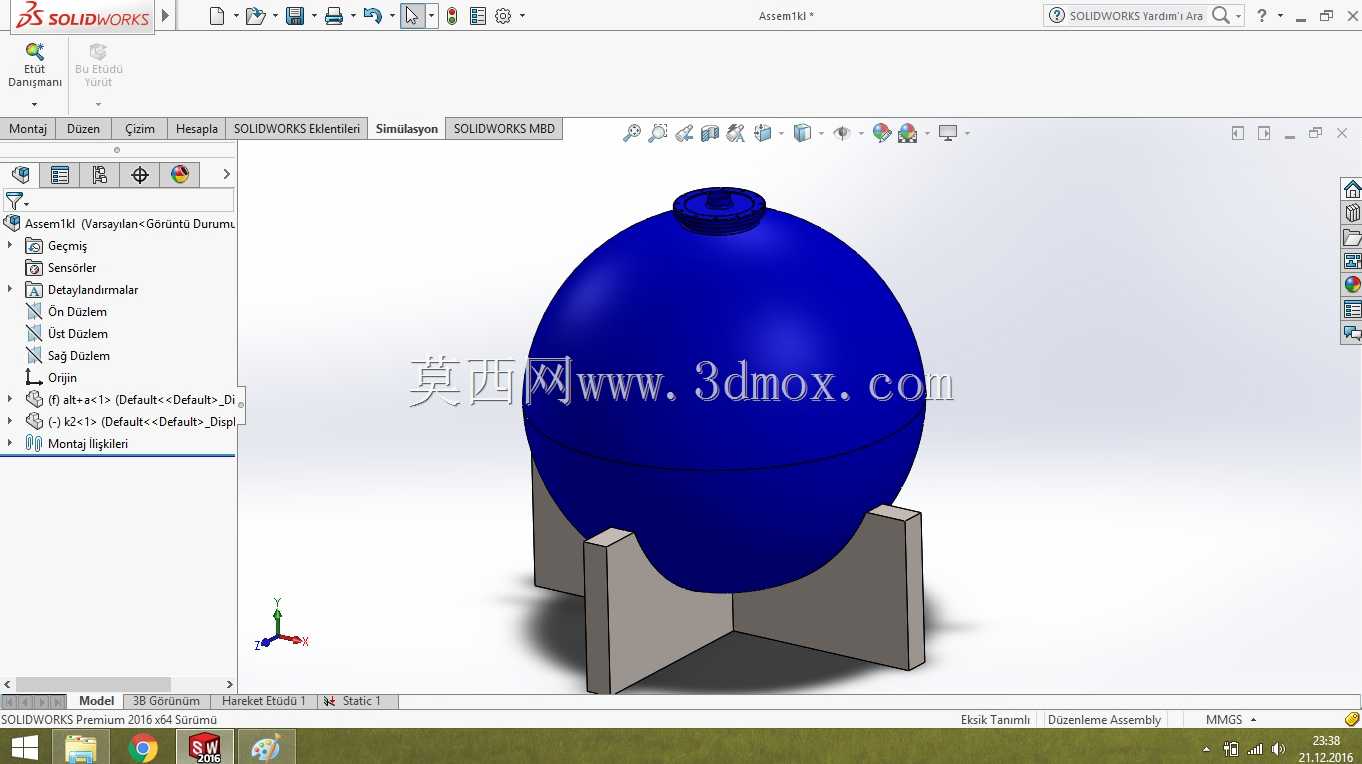Open Google Chrome from the taskbar
Image resolution: width=1362 pixels, height=764 pixels.
tap(143, 747)
